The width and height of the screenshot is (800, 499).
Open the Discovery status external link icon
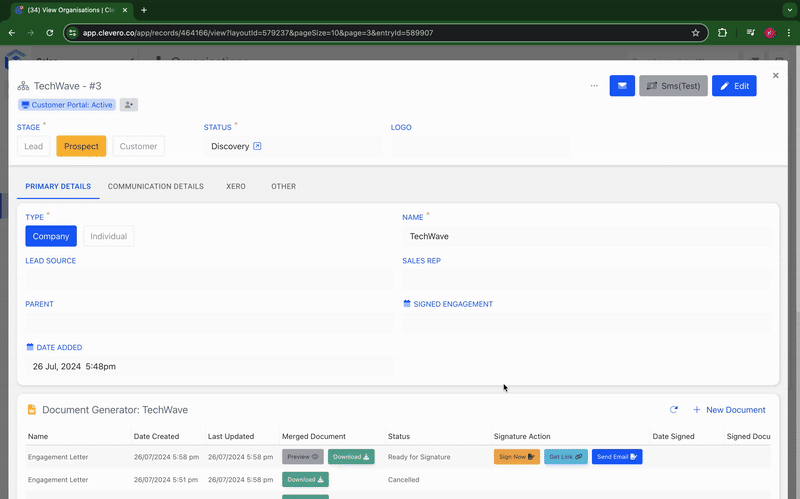pos(257,146)
